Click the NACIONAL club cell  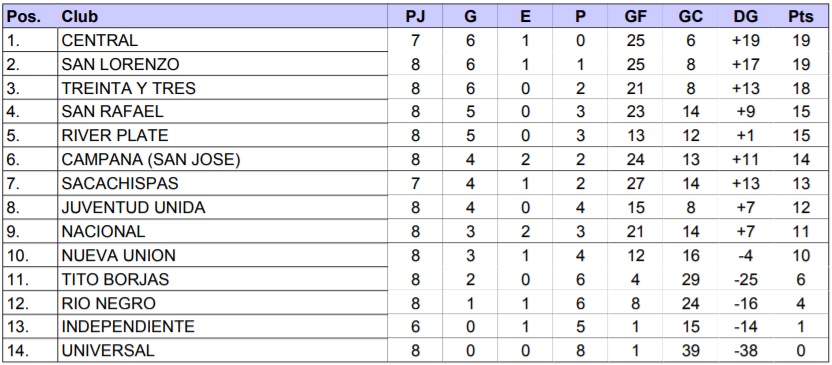(222, 231)
